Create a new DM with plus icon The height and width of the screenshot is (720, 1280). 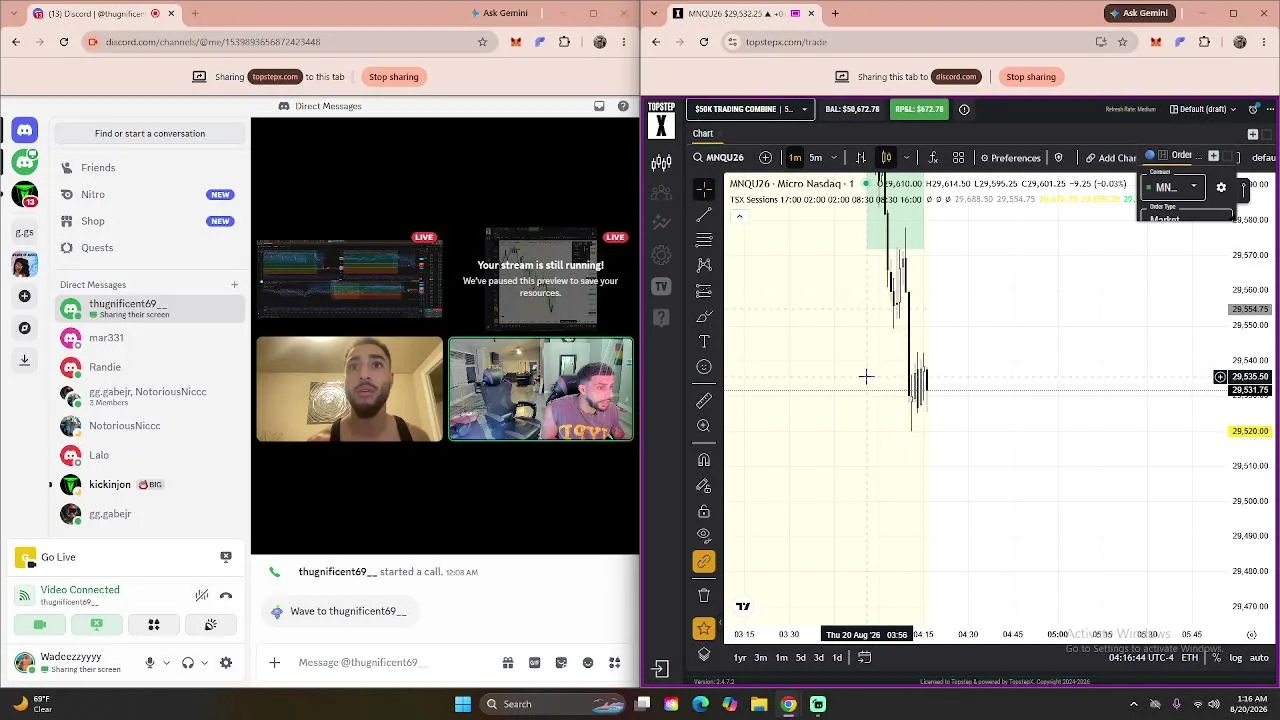coord(234,285)
